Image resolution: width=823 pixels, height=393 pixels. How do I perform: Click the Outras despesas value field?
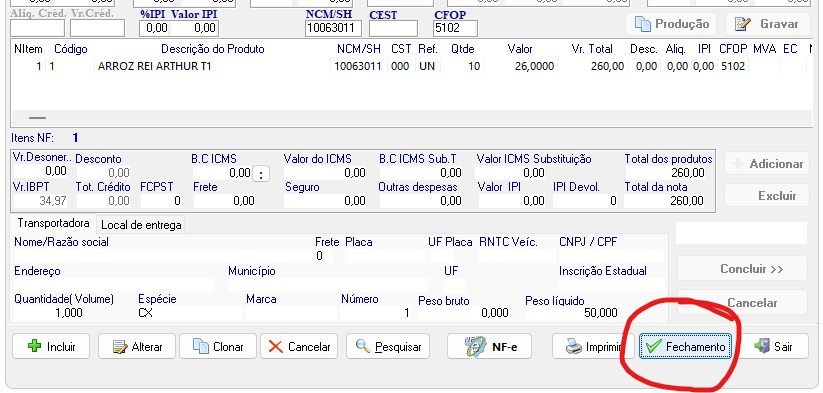(x=421, y=200)
